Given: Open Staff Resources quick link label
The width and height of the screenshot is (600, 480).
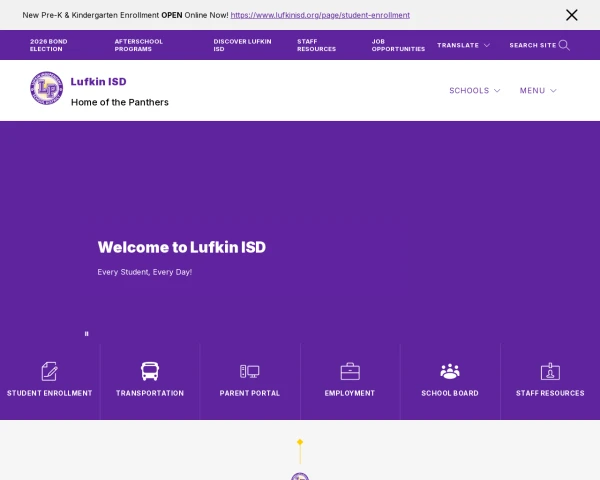Looking at the screenshot, I should pos(550,393).
